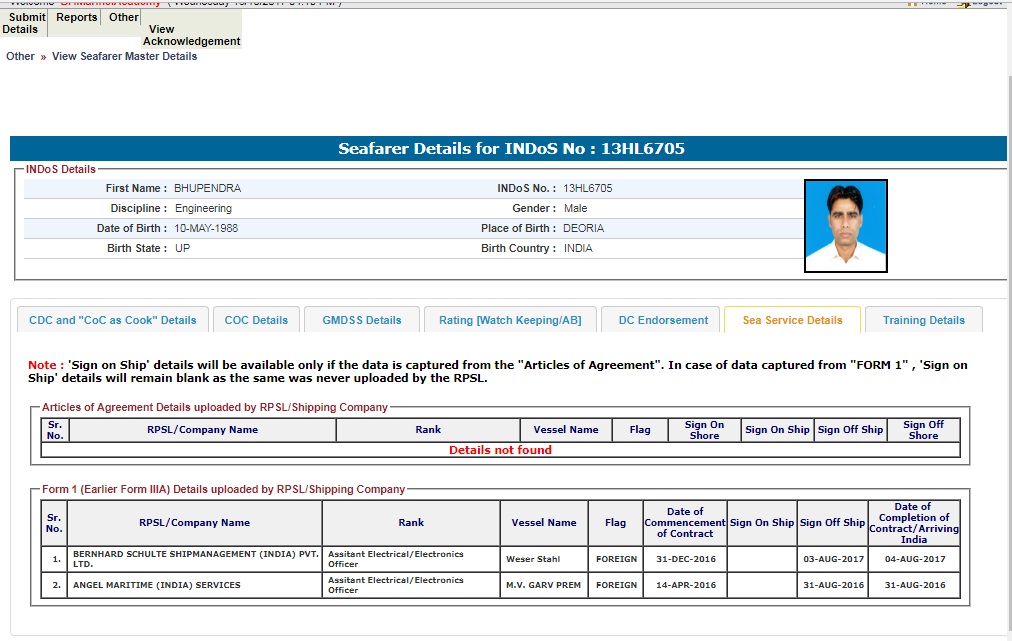Screen dimensions: 1012x641
Task: Open the Training Details tab
Action: pyautogui.click(x=923, y=320)
